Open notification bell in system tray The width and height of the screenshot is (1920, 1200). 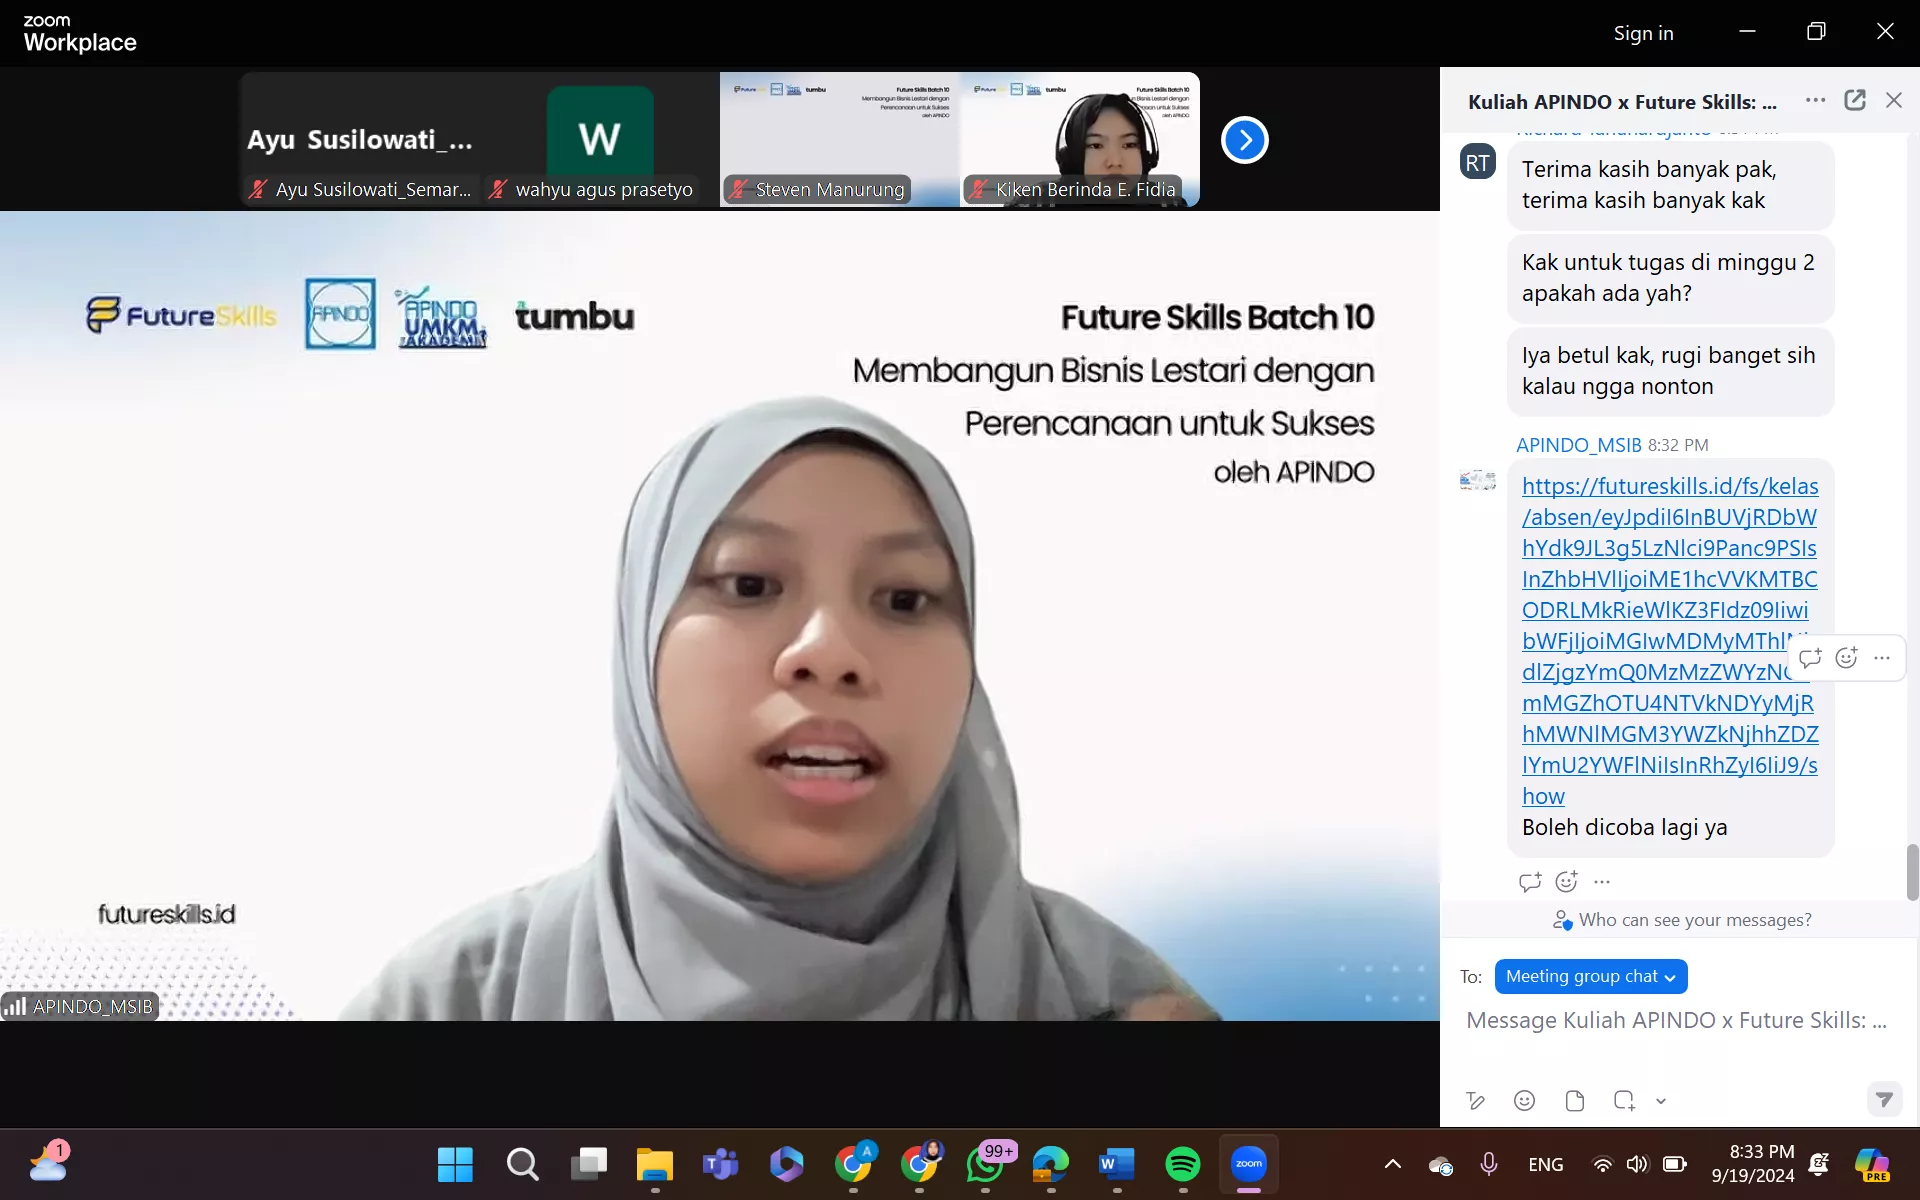tap(1819, 1164)
